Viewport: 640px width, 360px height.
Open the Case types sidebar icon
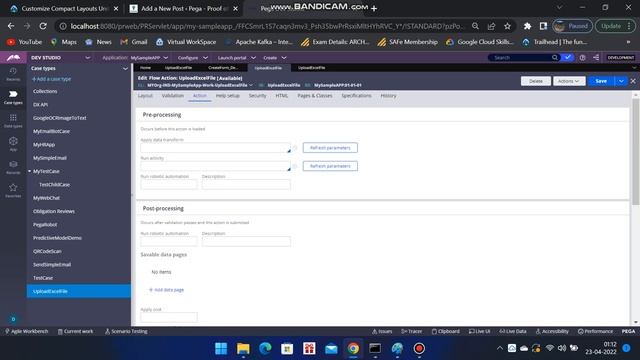[13, 98]
